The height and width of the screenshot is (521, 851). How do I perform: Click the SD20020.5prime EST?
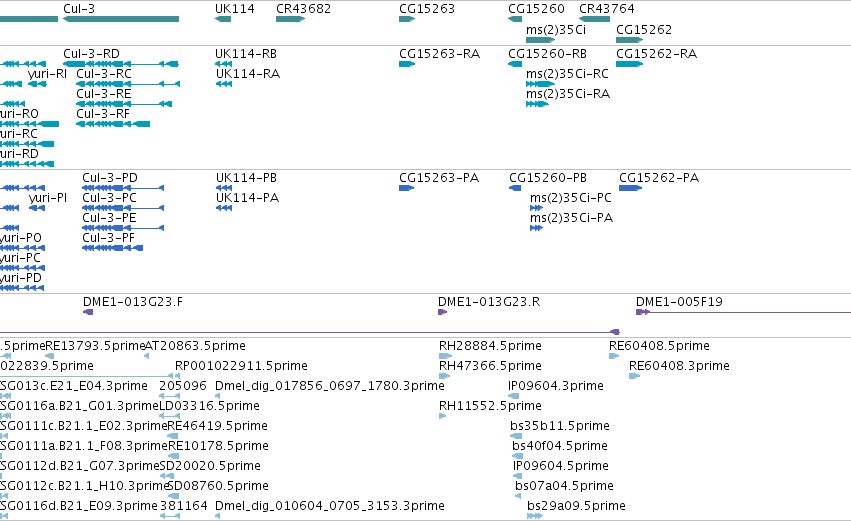(x=167, y=476)
